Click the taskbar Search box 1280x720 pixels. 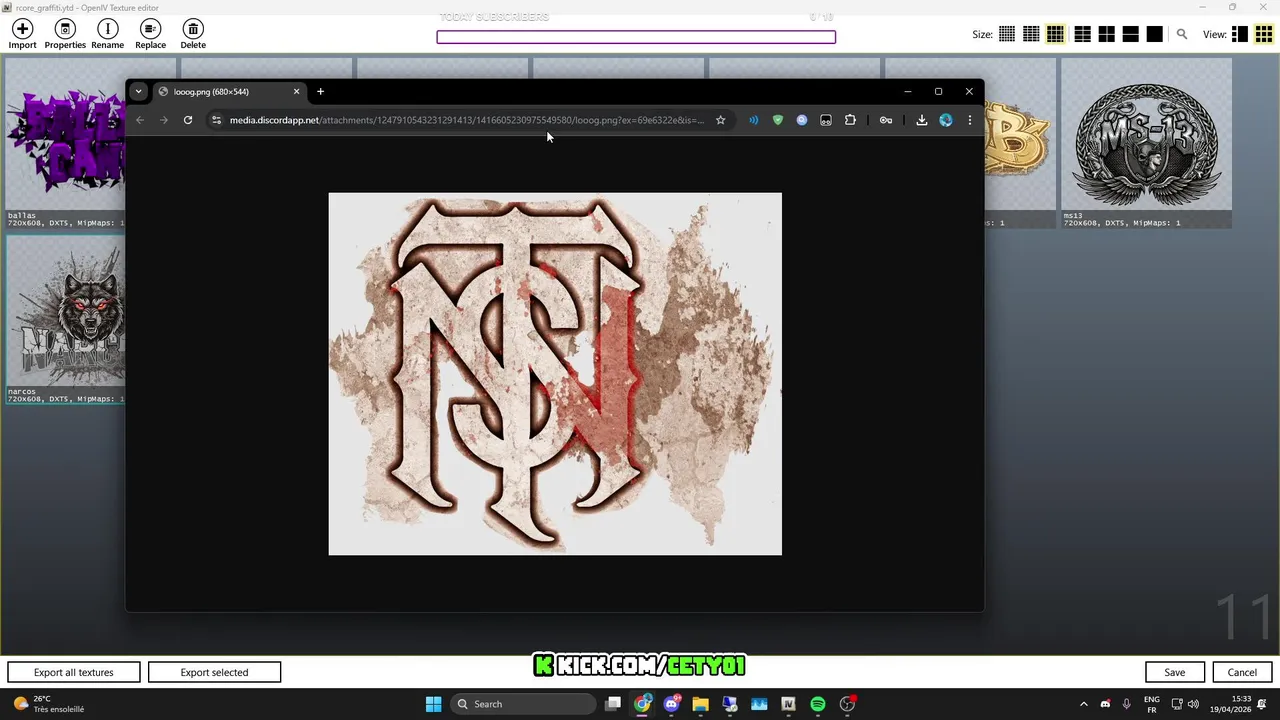pyautogui.click(x=523, y=704)
